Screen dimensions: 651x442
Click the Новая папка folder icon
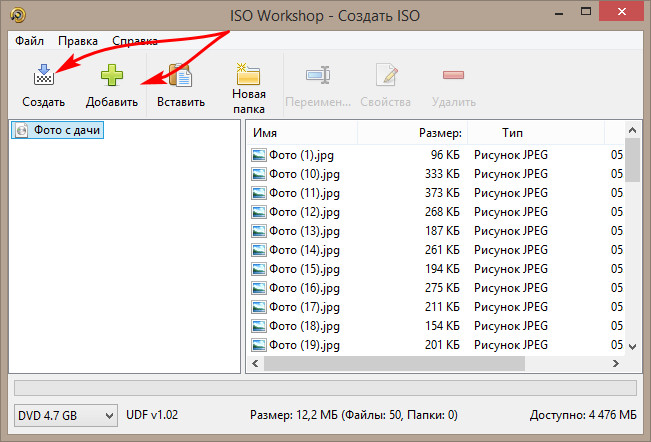click(x=248, y=74)
